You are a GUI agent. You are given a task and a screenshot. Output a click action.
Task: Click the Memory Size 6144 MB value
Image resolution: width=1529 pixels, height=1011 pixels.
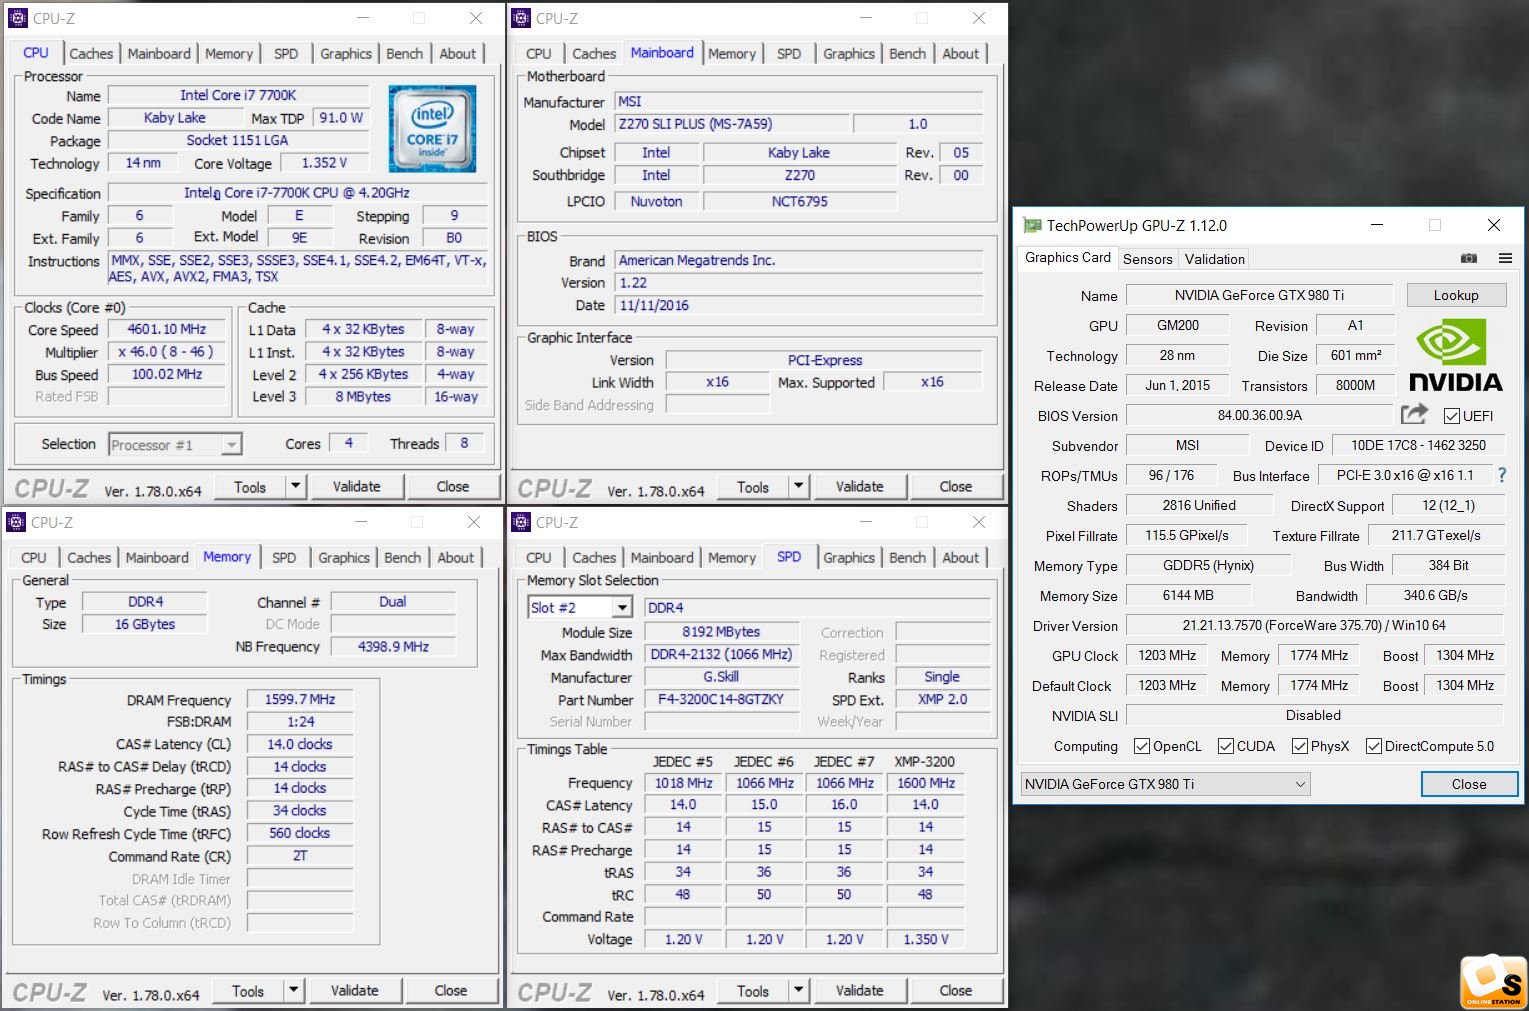click(x=1188, y=595)
